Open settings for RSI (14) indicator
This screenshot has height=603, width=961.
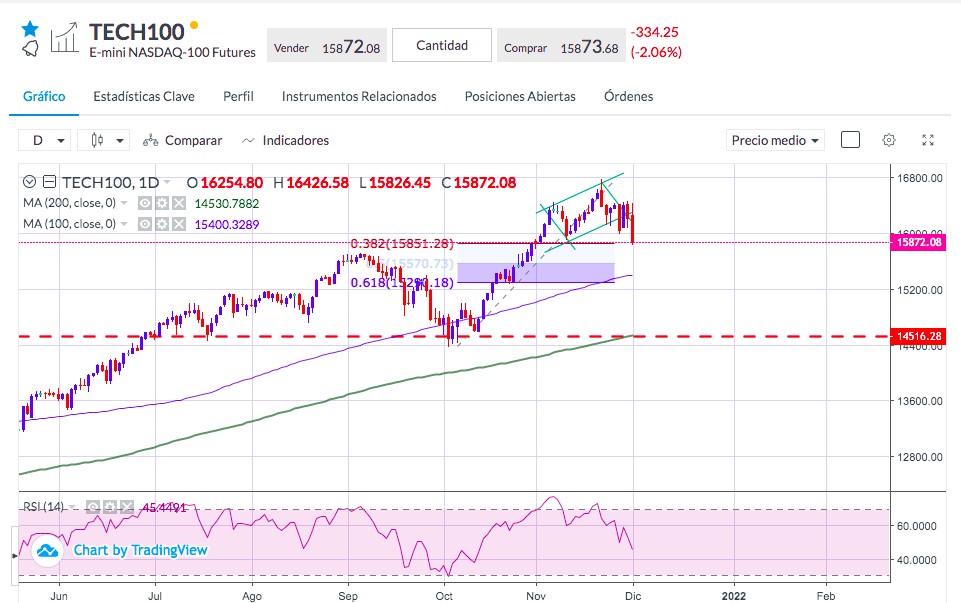pyautogui.click(x=110, y=507)
